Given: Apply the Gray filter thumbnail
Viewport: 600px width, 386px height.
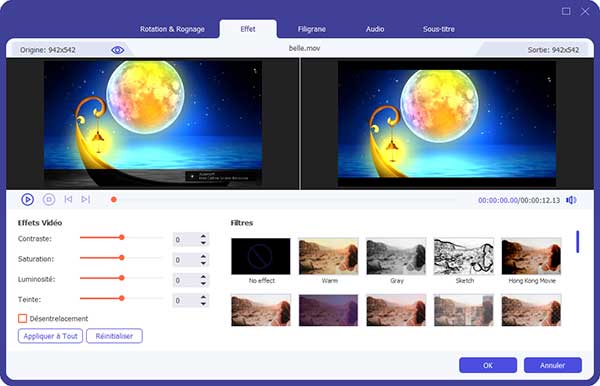Looking at the screenshot, I should 396,256.
